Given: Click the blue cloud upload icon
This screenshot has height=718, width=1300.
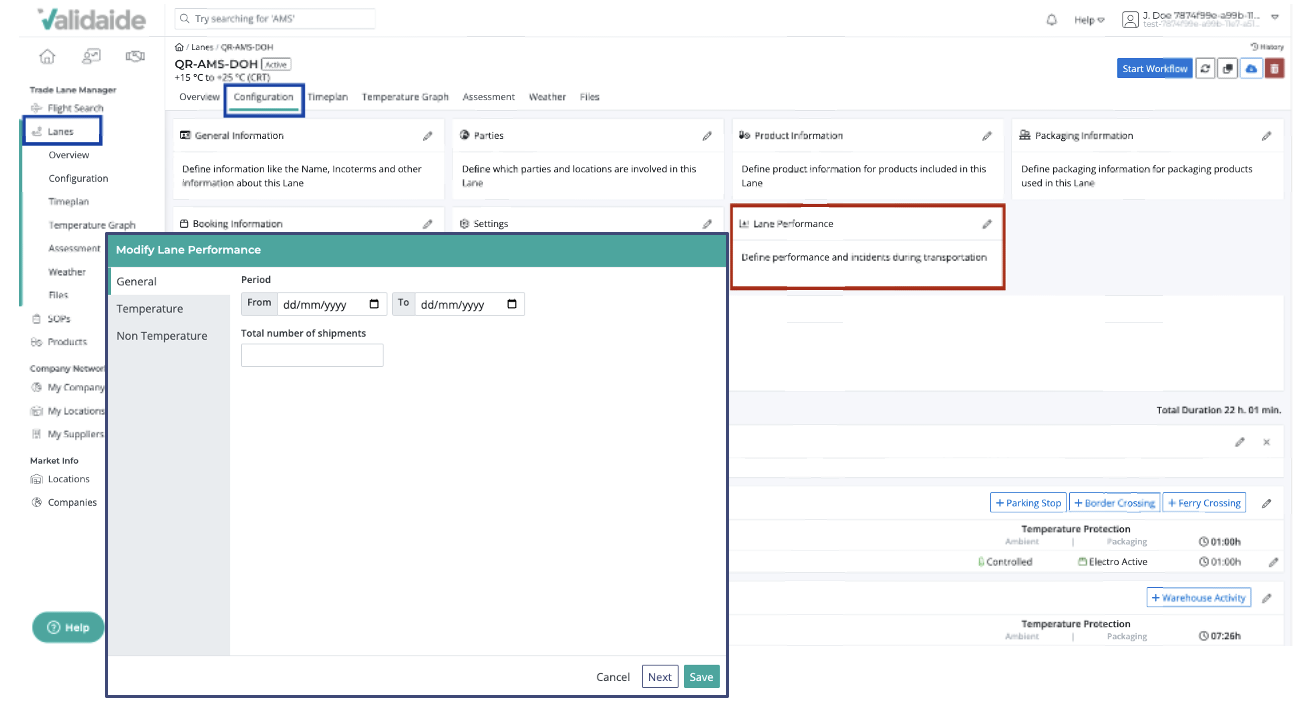Looking at the screenshot, I should point(1250,68).
